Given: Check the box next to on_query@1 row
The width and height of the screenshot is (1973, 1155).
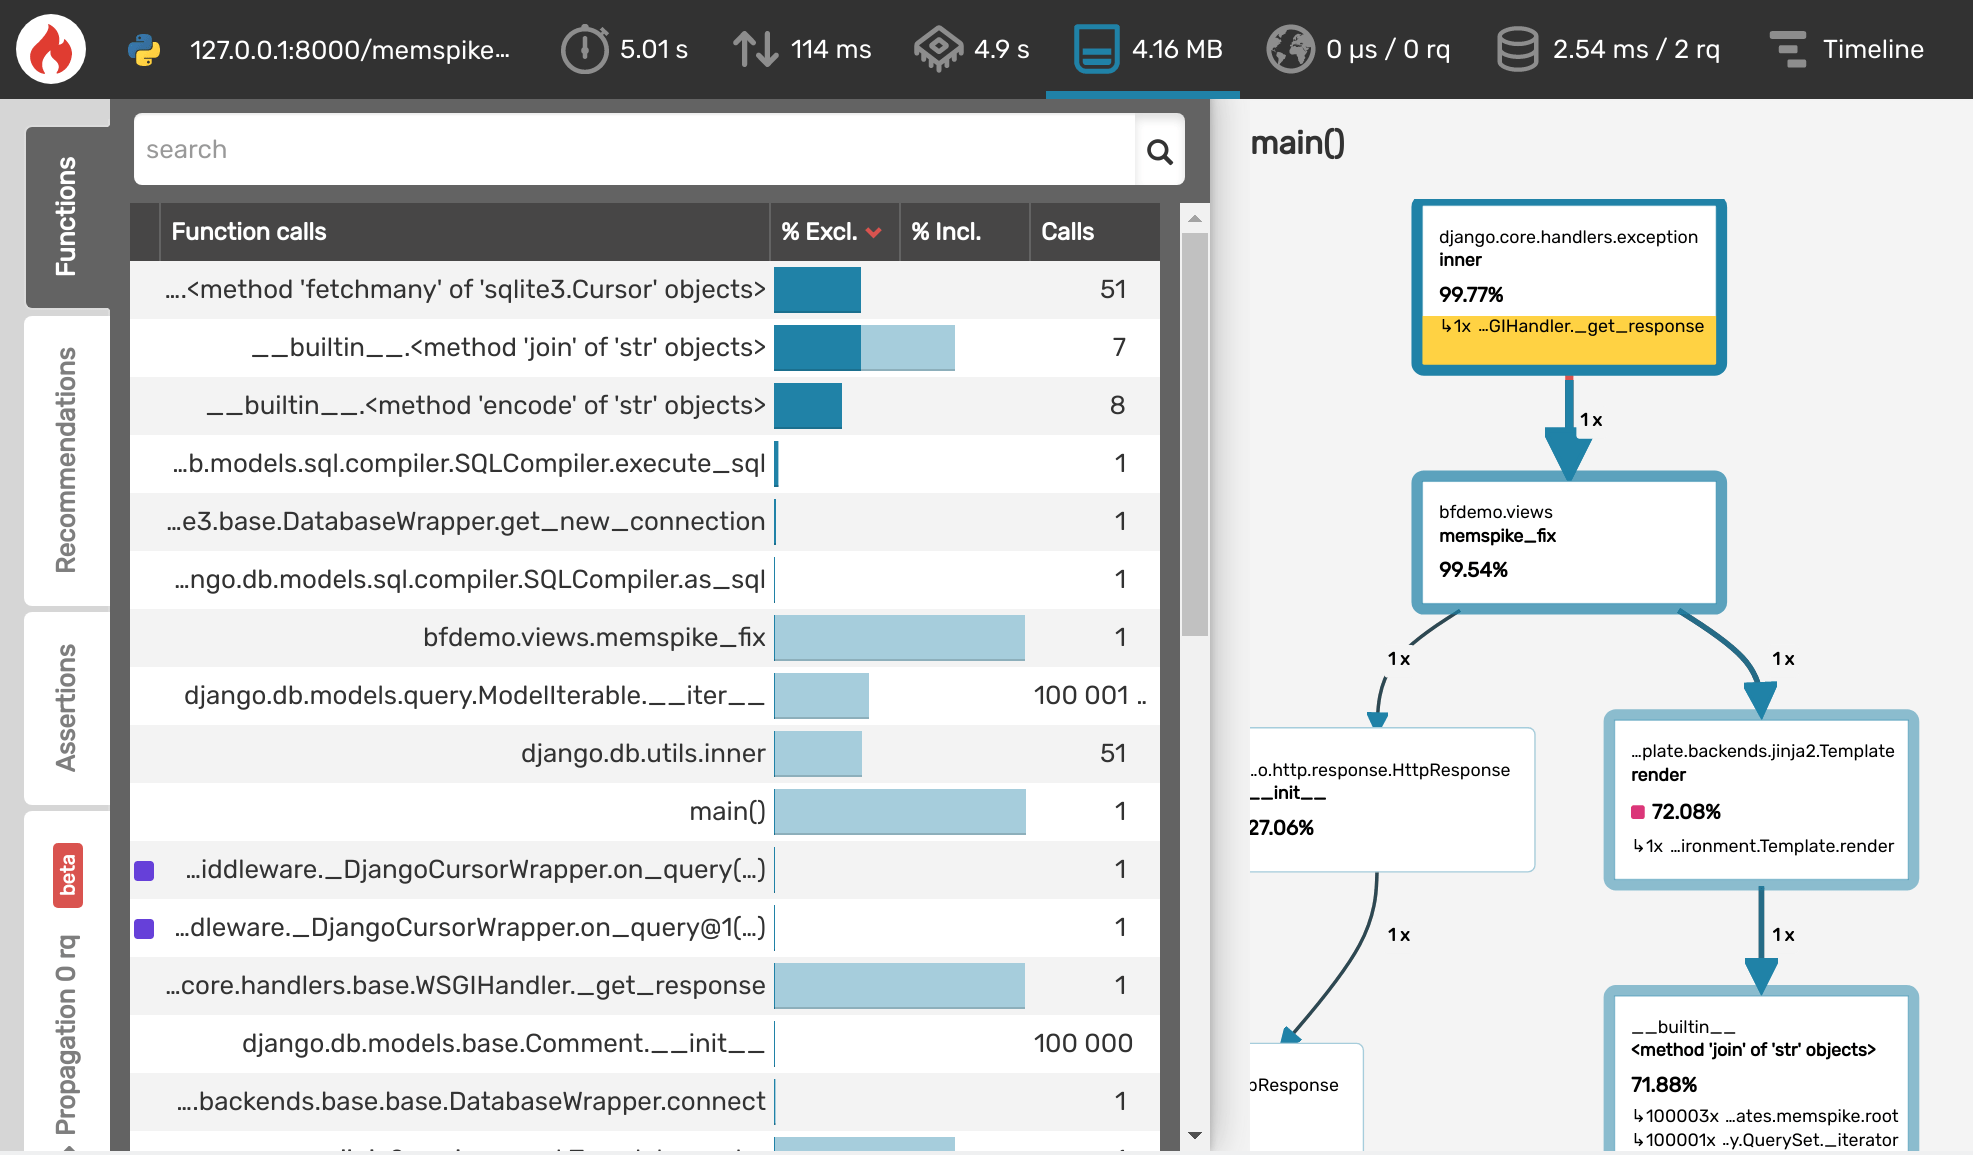Looking at the screenshot, I should pos(145,927).
